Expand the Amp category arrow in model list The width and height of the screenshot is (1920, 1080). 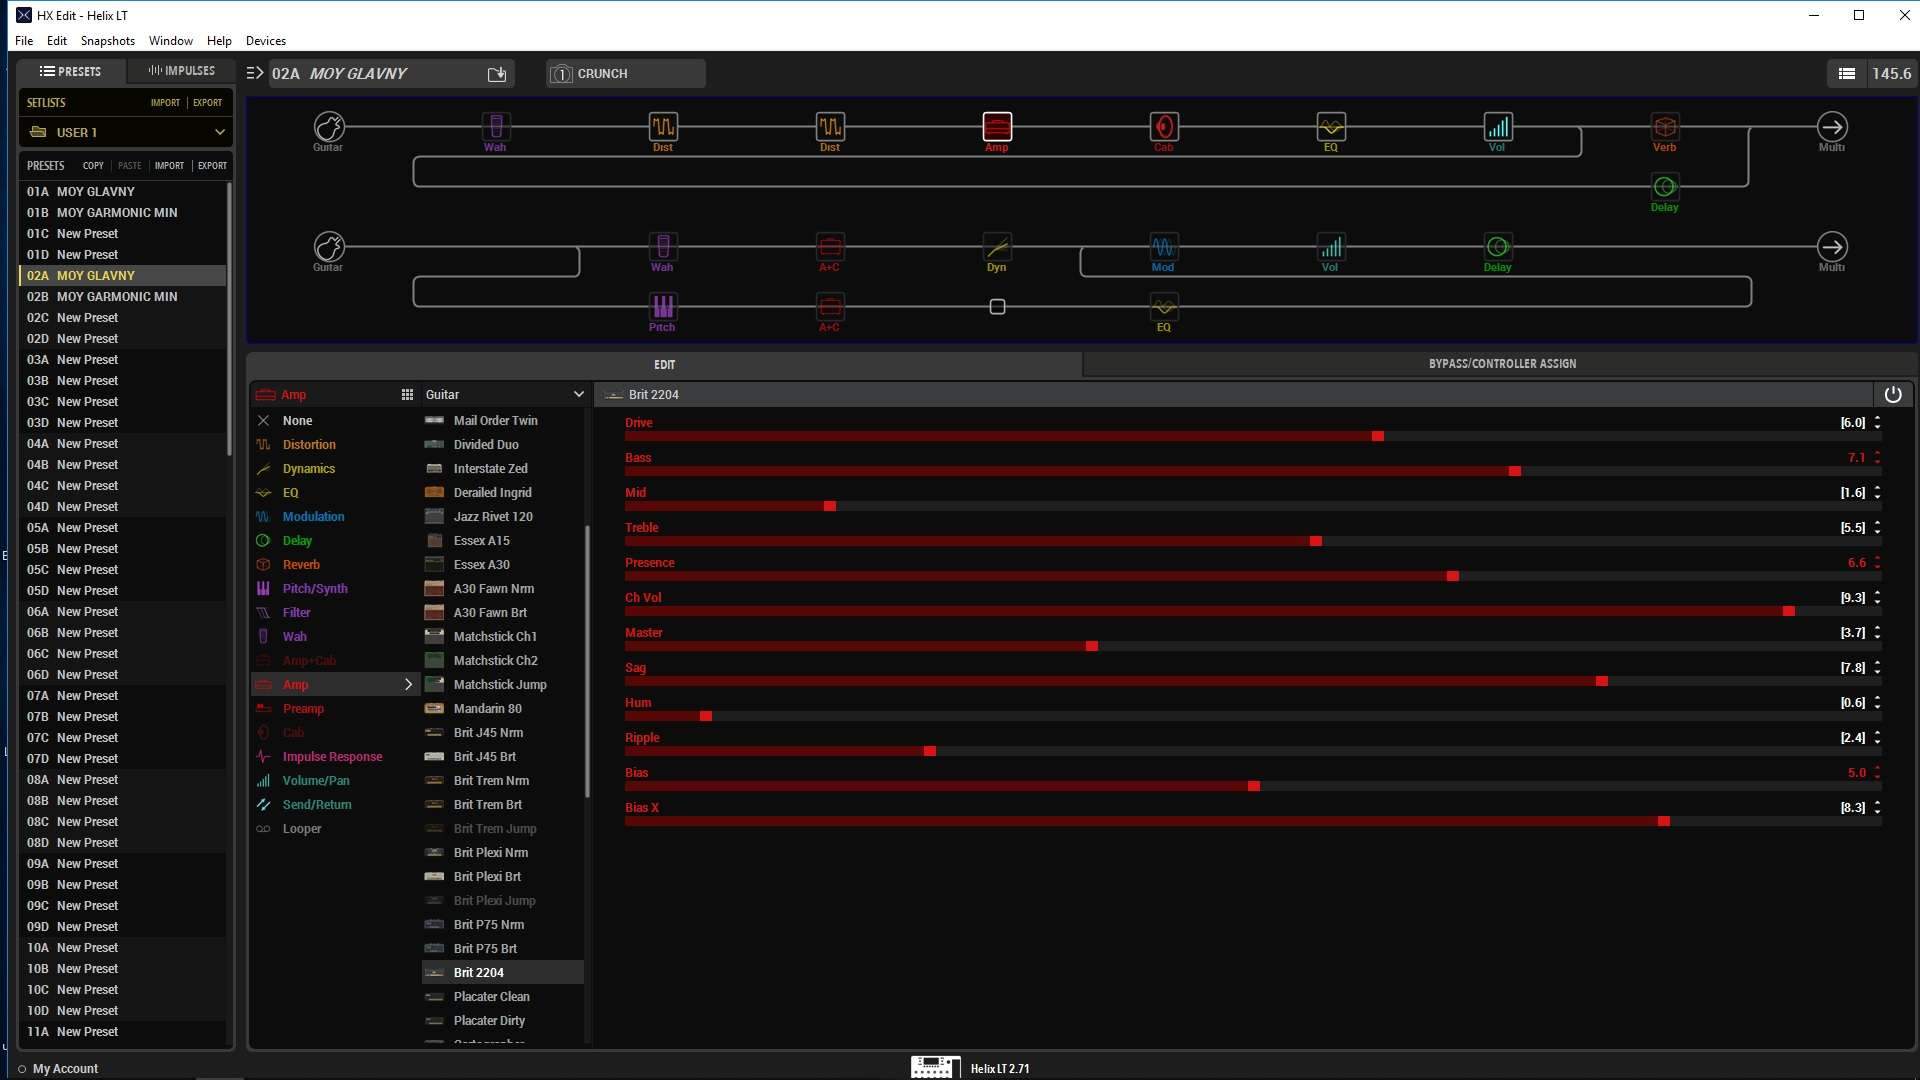coord(408,685)
